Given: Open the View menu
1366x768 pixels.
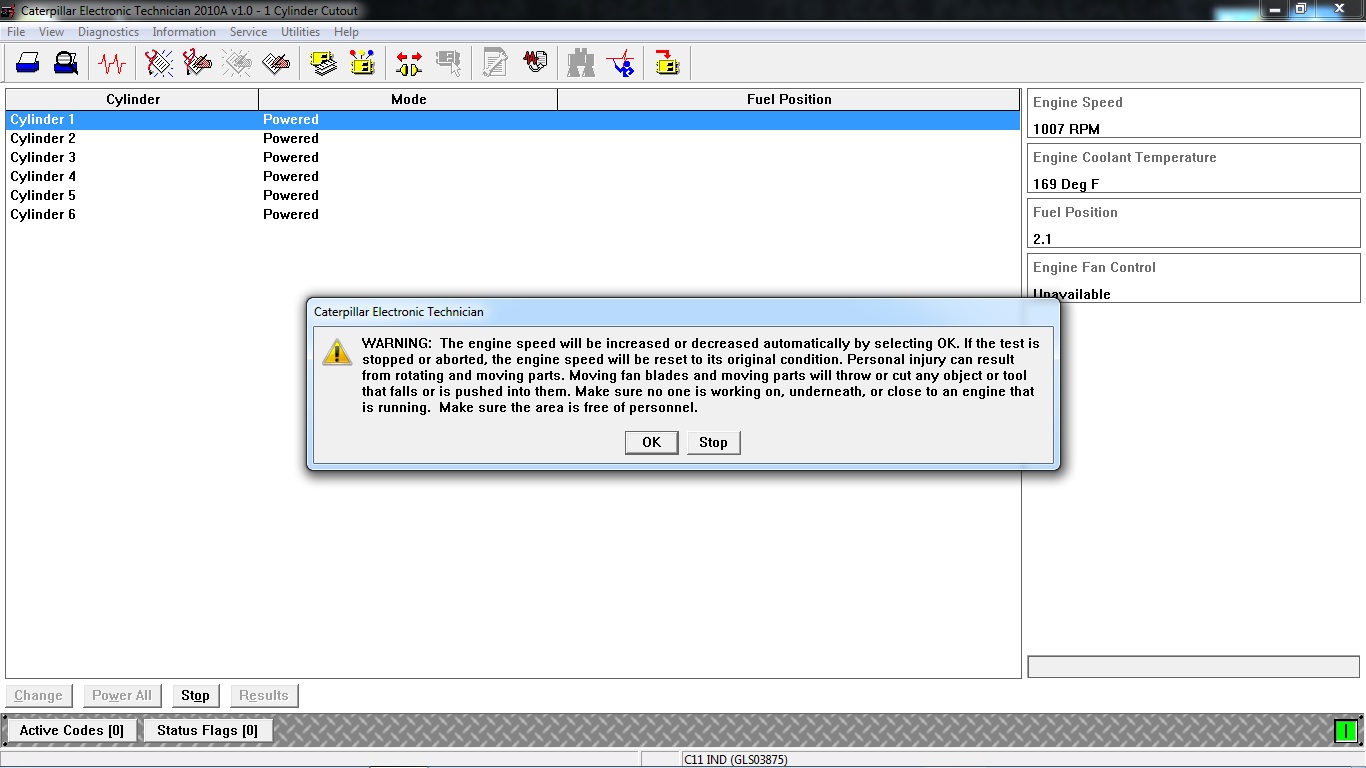Looking at the screenshot, I should [x=51, y=32].
